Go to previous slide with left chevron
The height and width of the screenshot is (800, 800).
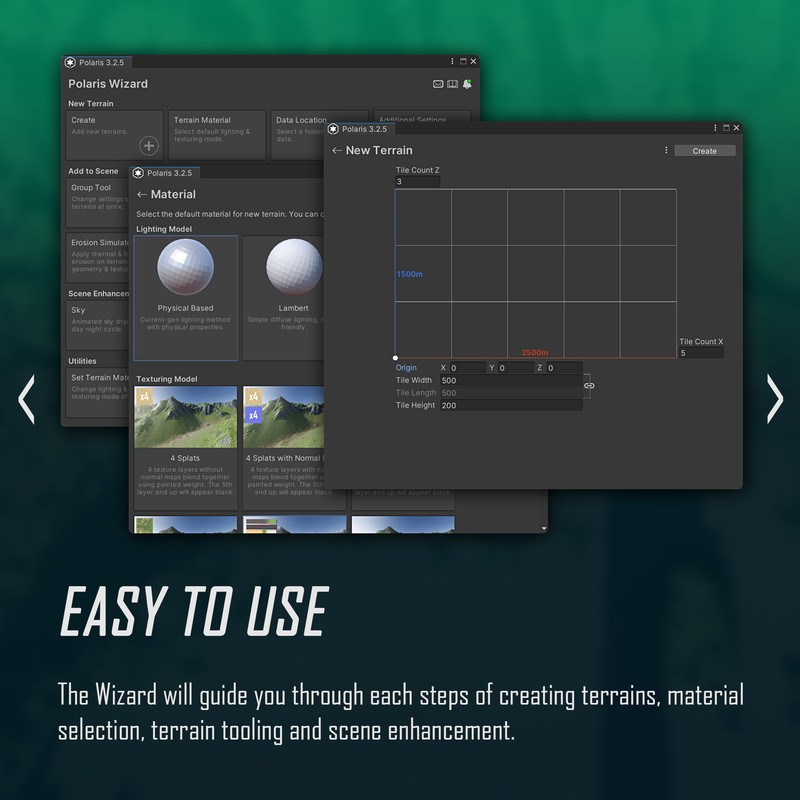tap(27, 399)
